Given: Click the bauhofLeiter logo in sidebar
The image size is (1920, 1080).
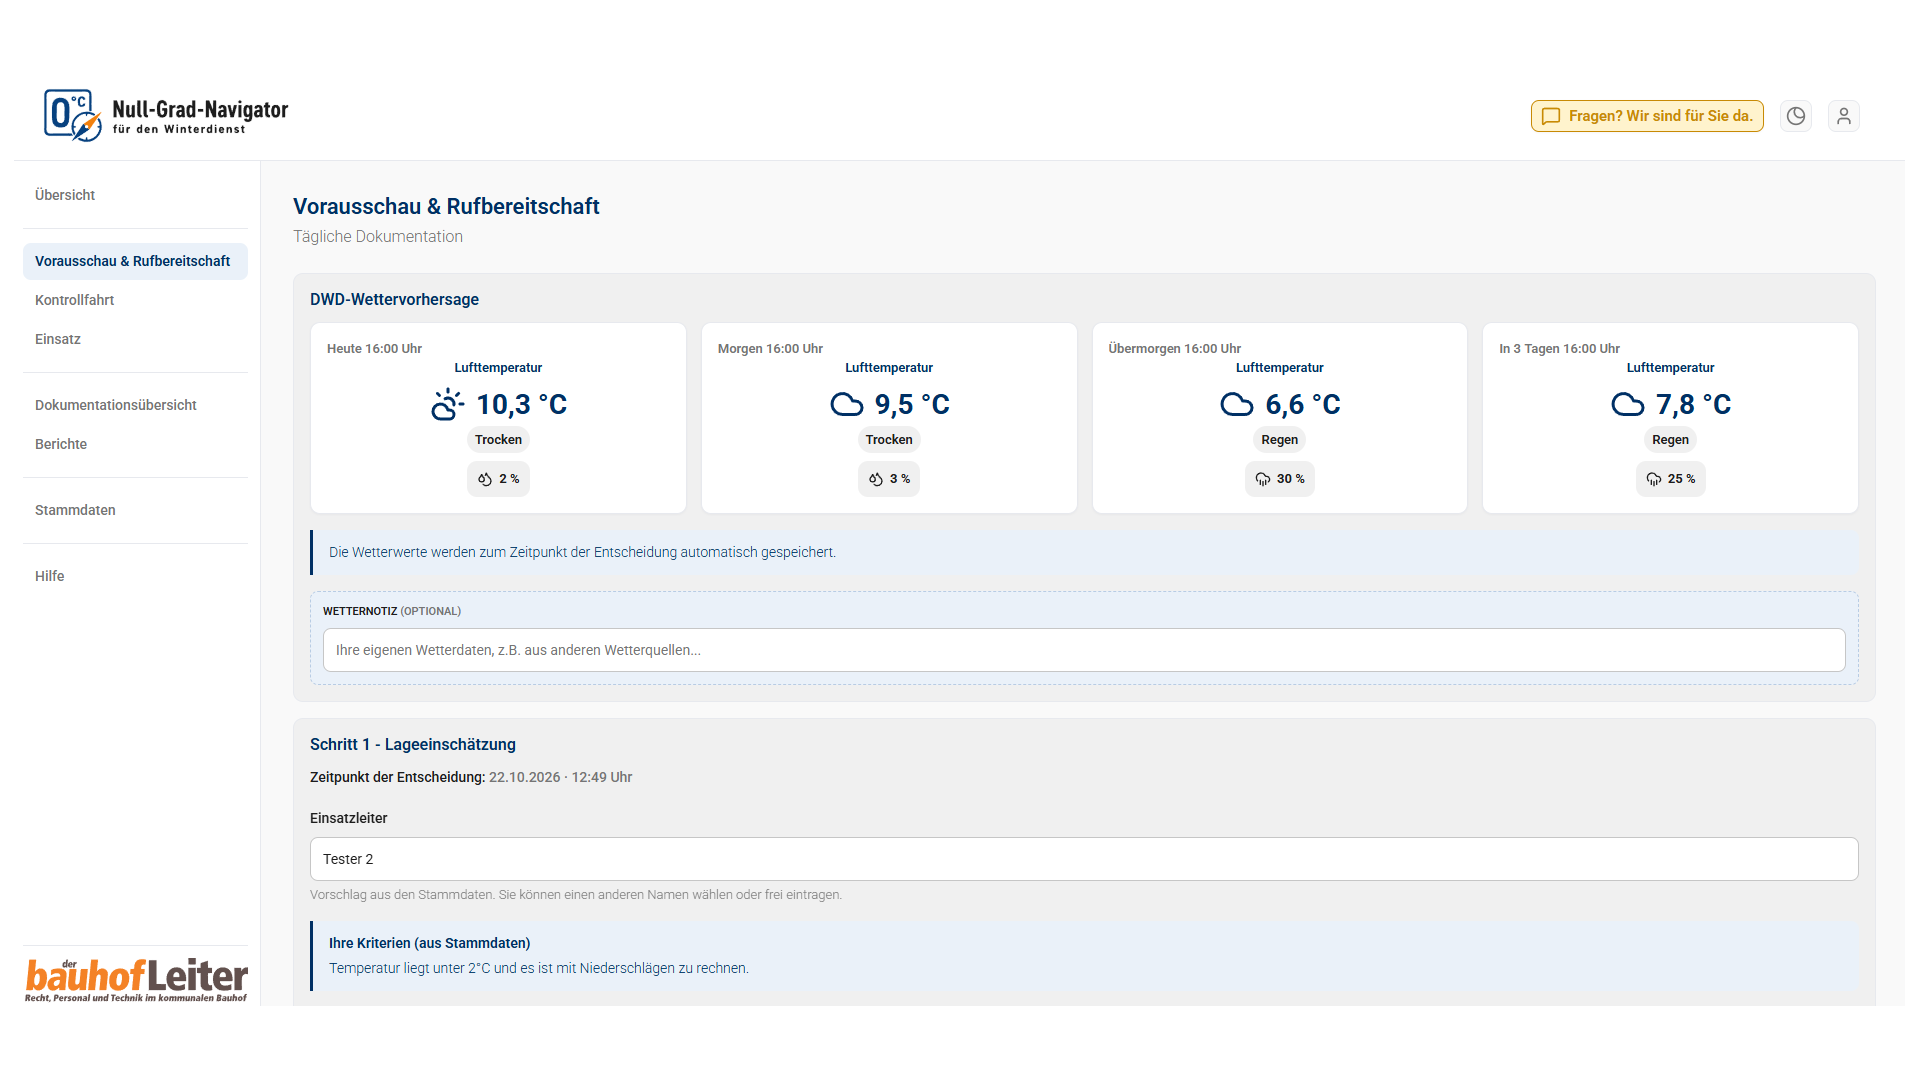Looking at the screenshot, I should pos(136,979).
